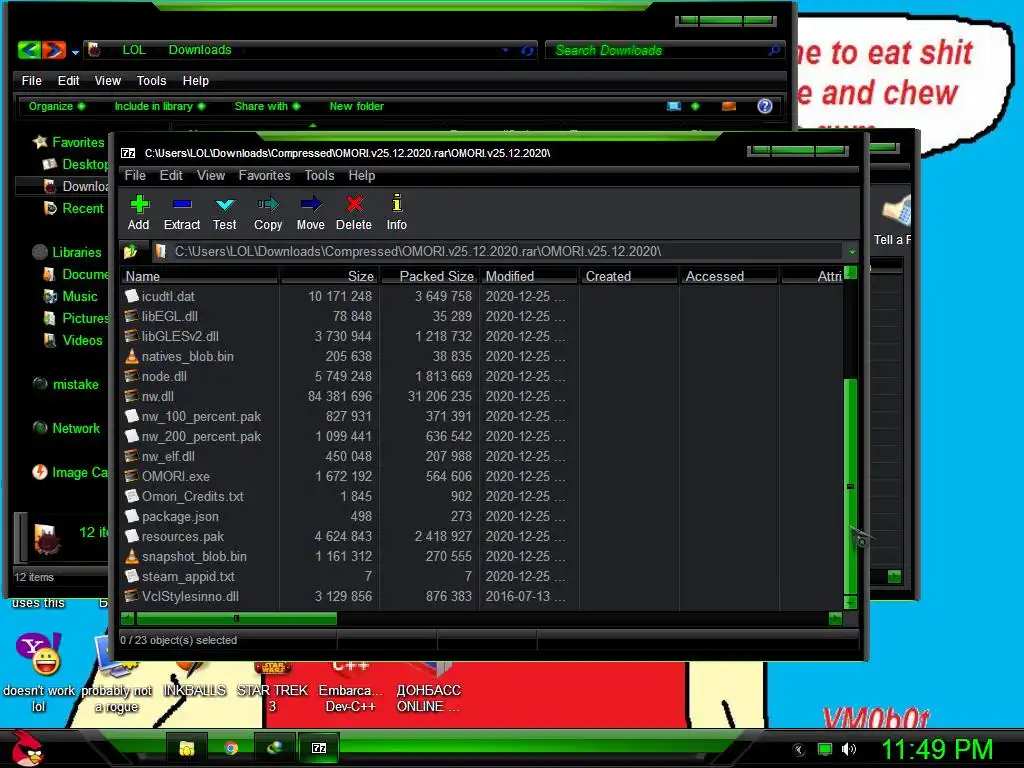
Task: Change Explorer view icon
Action: click(x=674, y=106)
